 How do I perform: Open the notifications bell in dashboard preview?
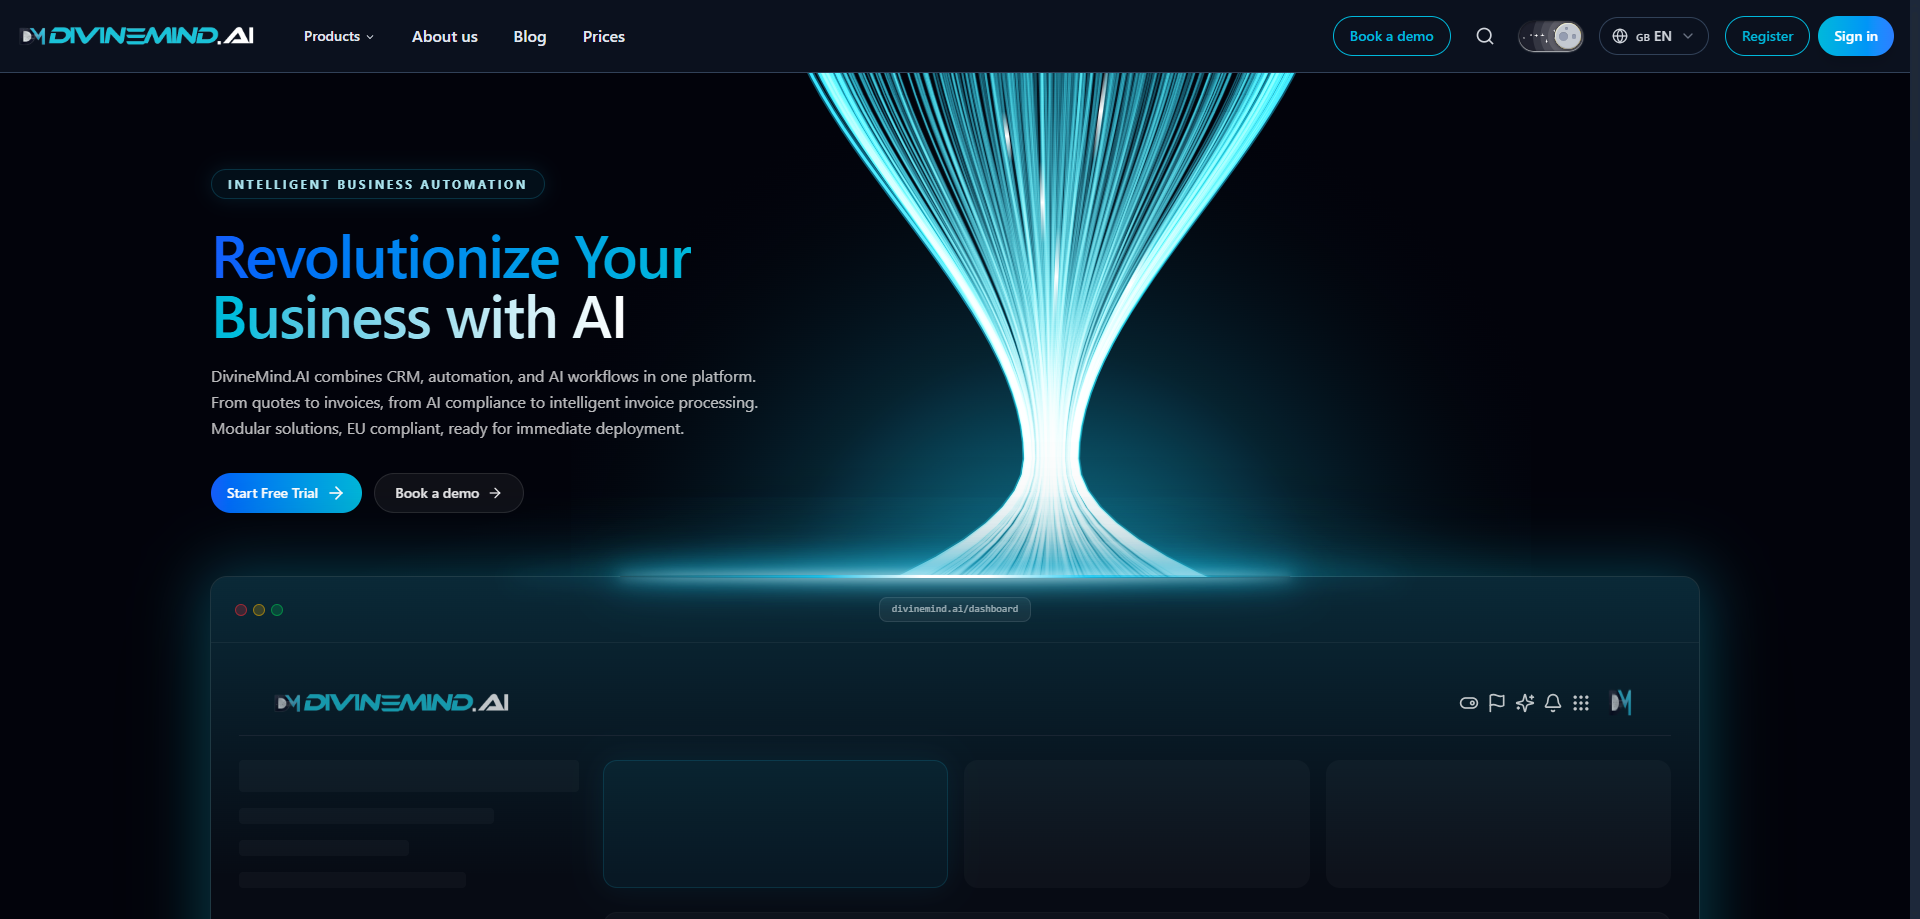[x=1553, y=703]
